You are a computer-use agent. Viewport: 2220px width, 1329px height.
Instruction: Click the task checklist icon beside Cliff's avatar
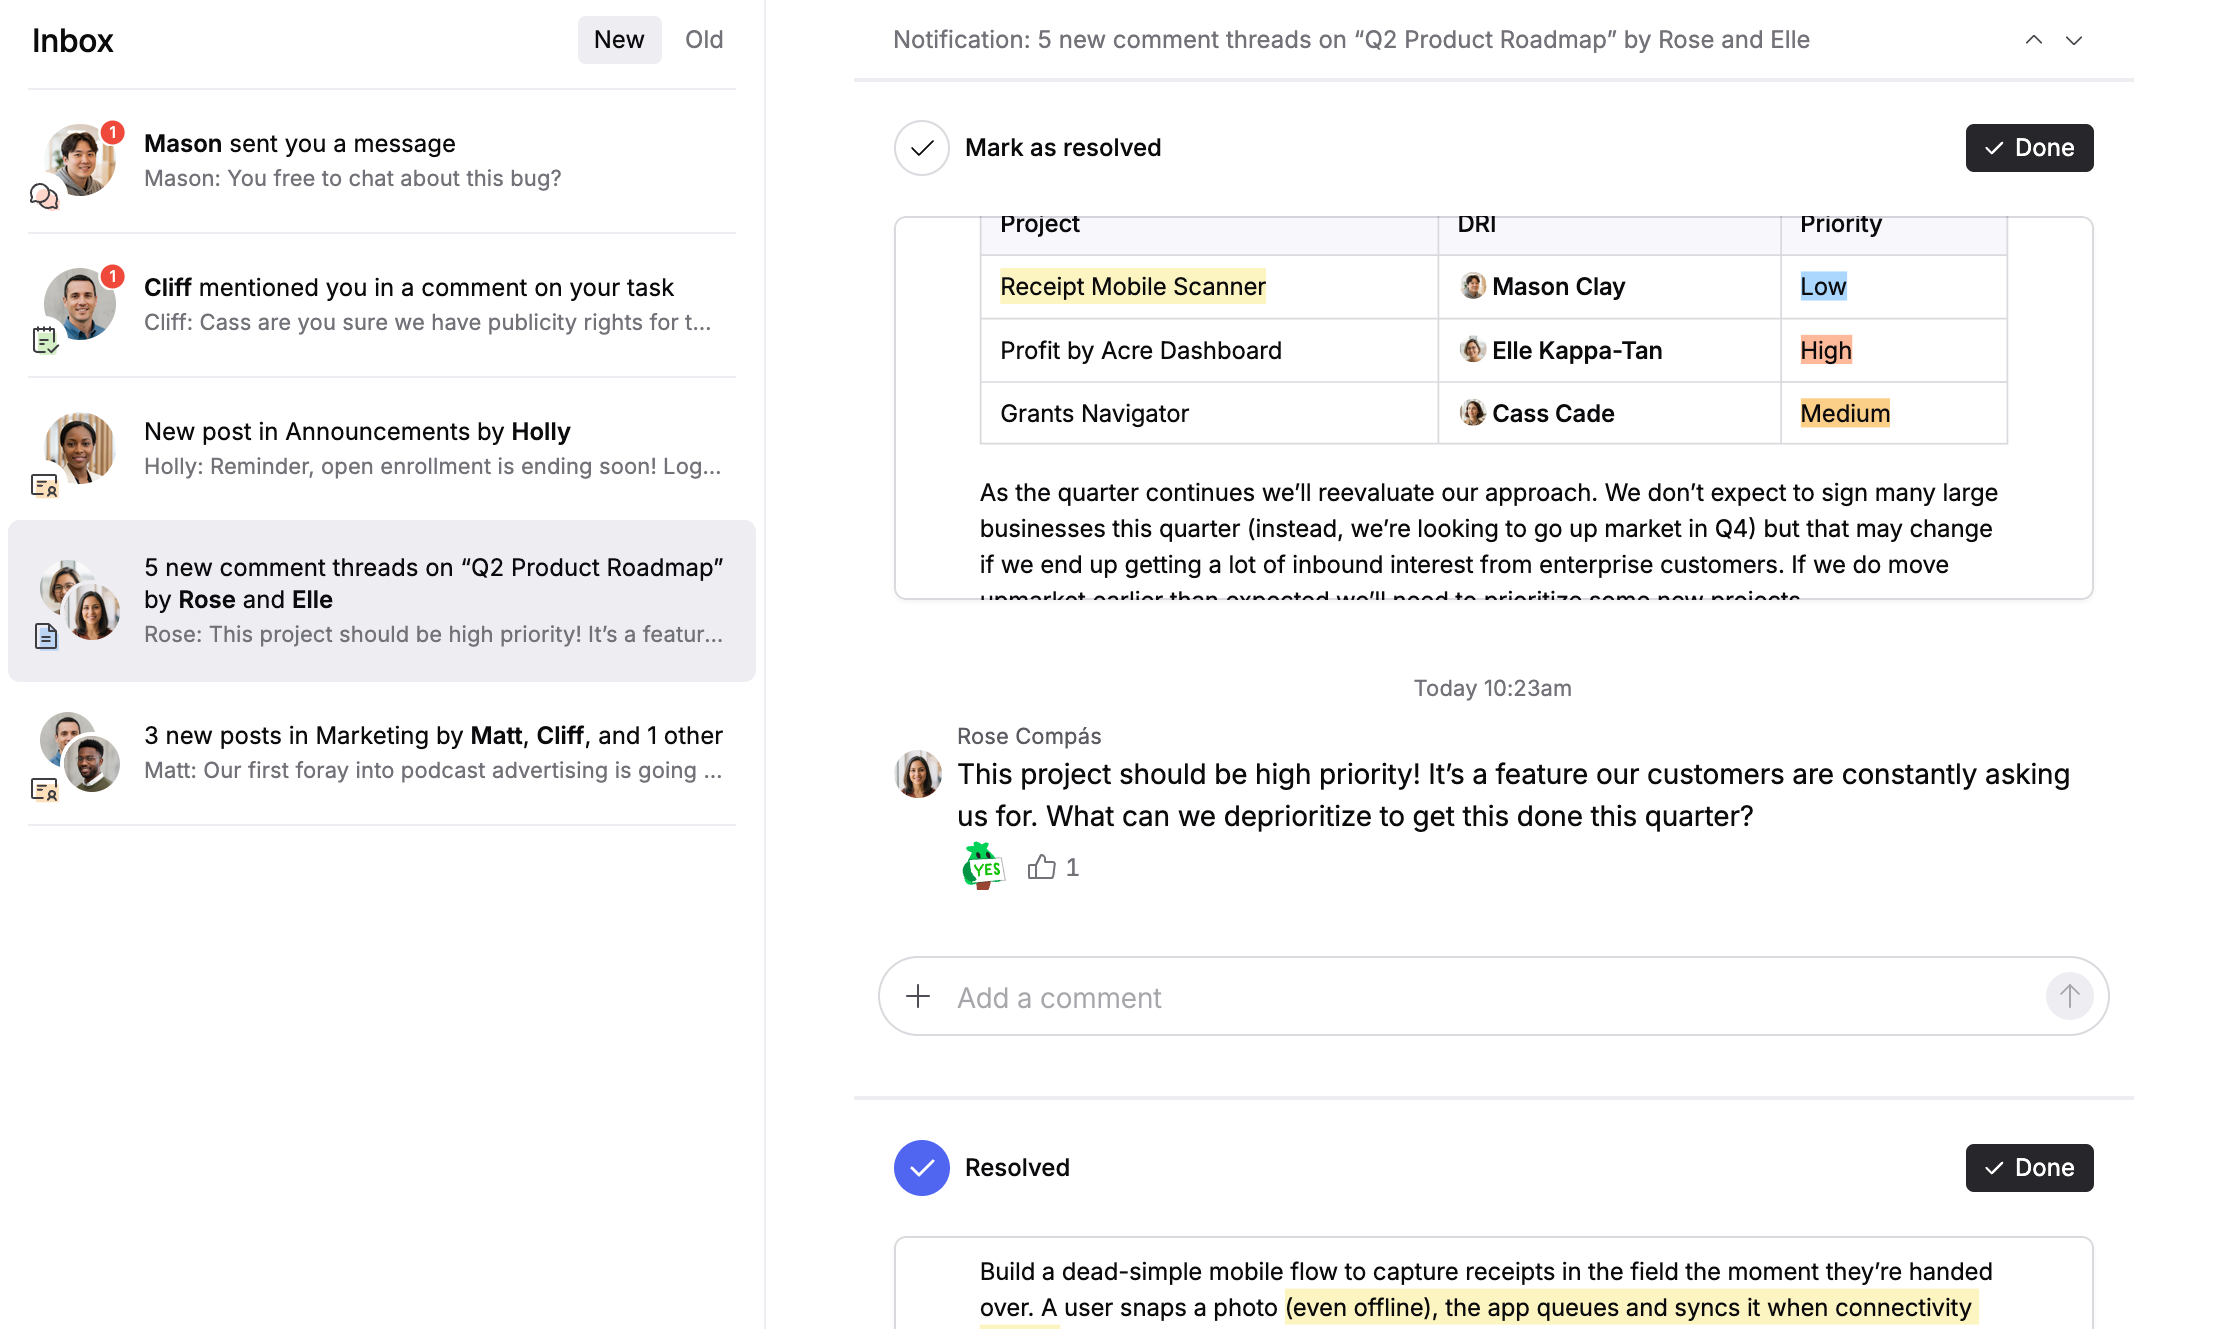pos(45,340)
